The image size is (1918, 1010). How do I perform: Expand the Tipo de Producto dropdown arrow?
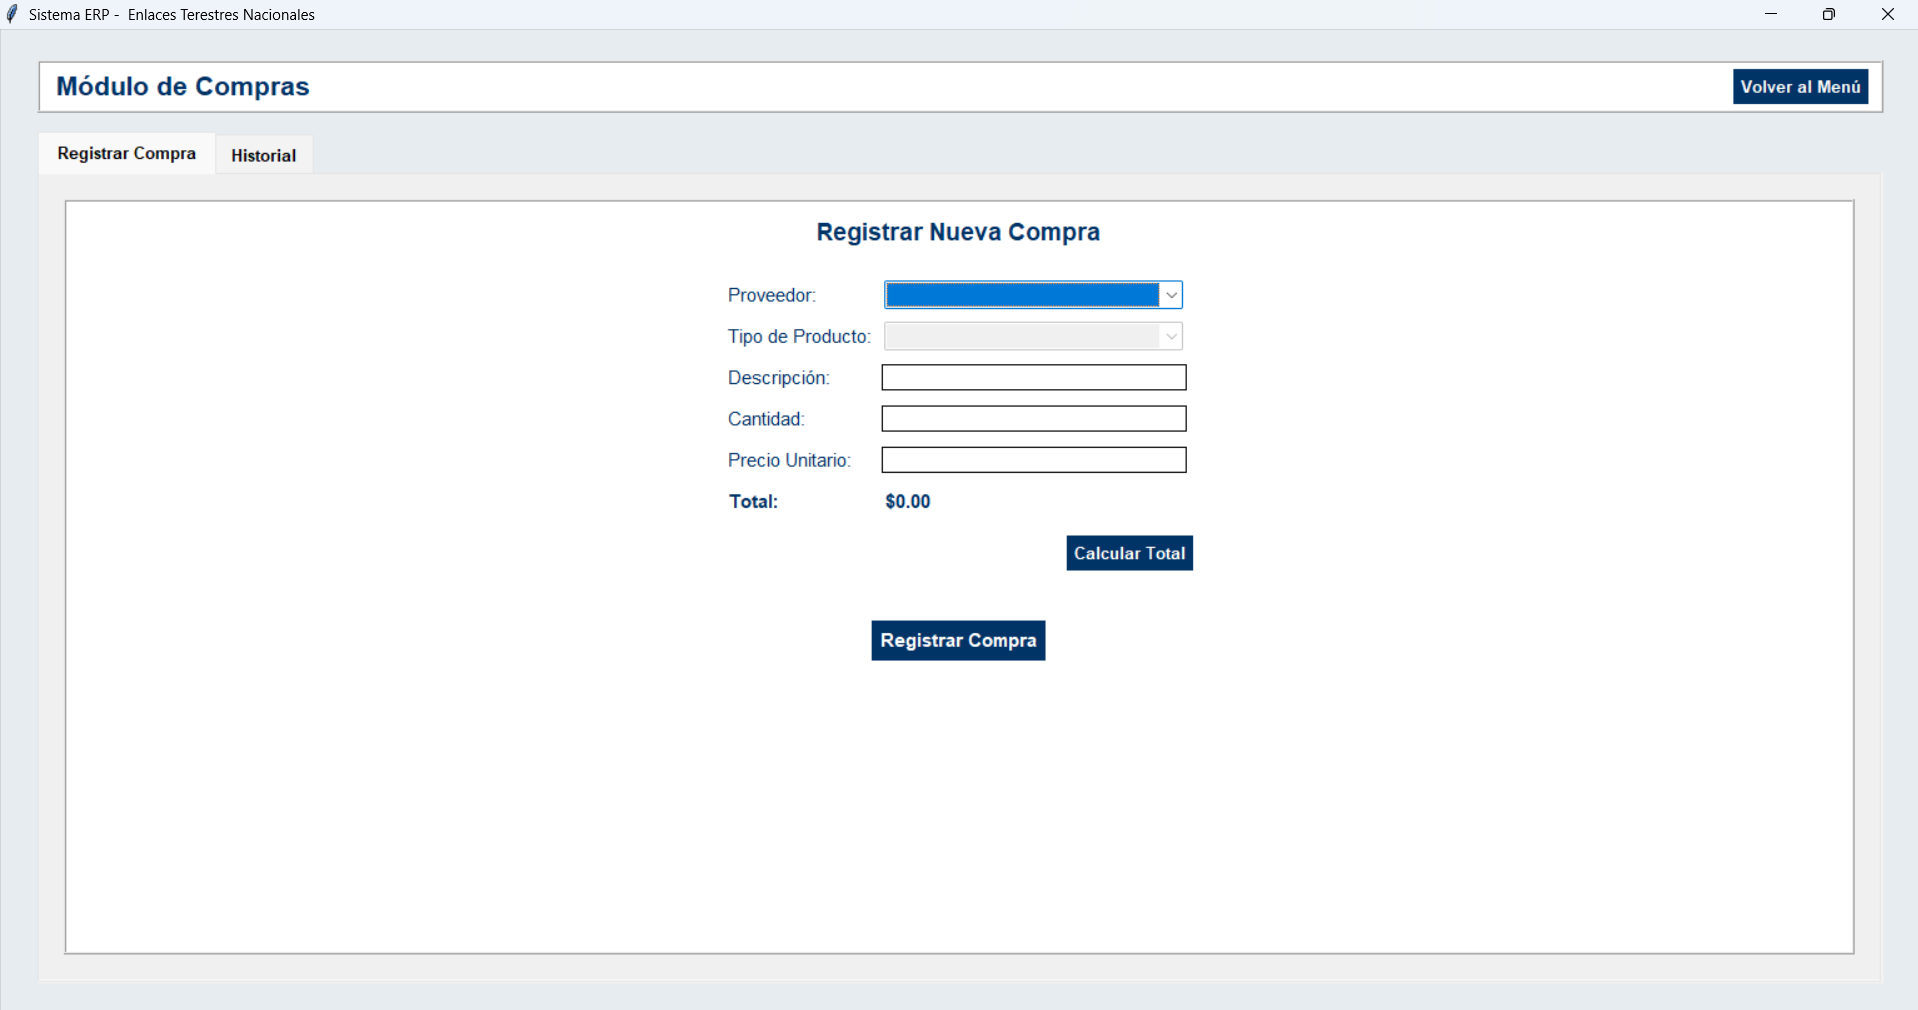click(x=1171, y=336)
